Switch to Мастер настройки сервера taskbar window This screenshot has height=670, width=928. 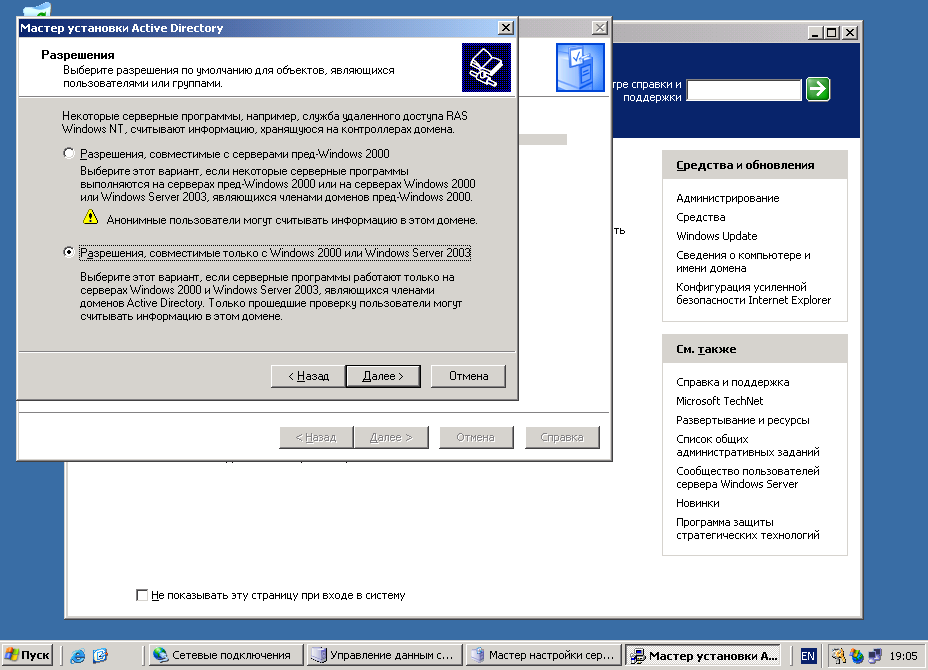tap(543, 655)
